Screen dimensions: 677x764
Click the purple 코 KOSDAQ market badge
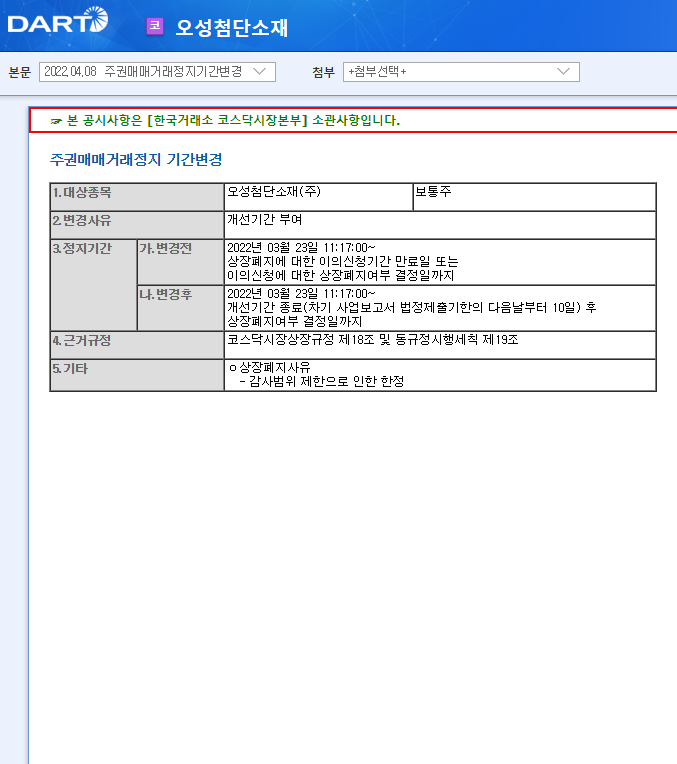155,26
